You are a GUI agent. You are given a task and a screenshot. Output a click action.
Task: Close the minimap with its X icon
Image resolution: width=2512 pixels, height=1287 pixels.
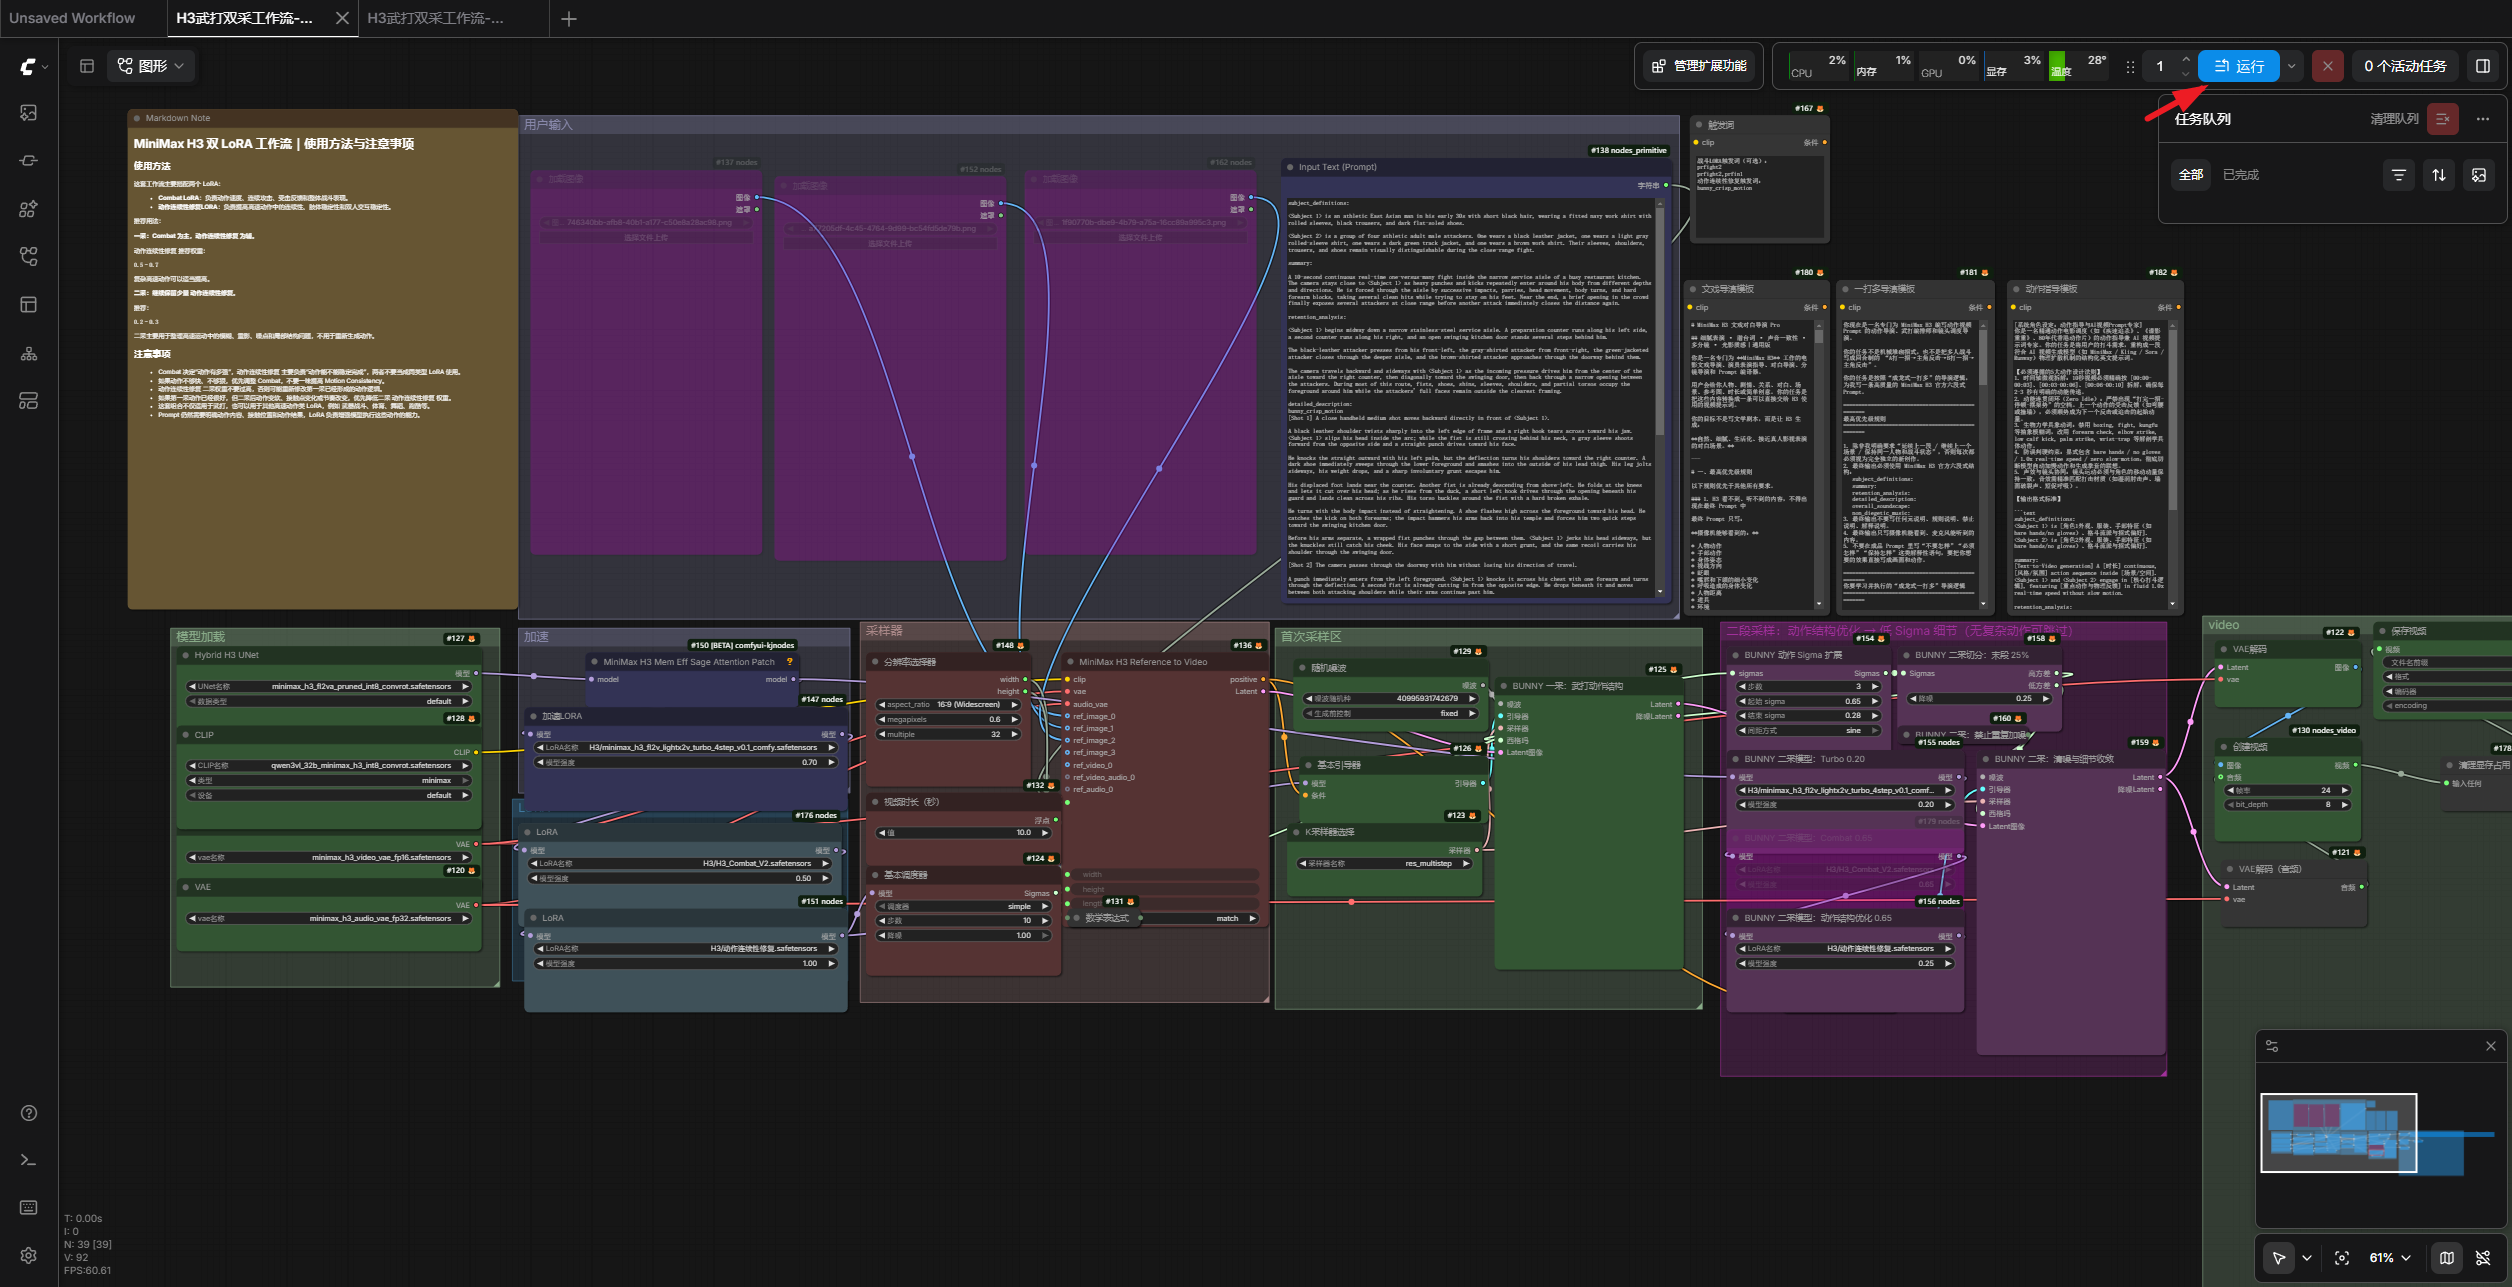[x=2491, y=1046]
